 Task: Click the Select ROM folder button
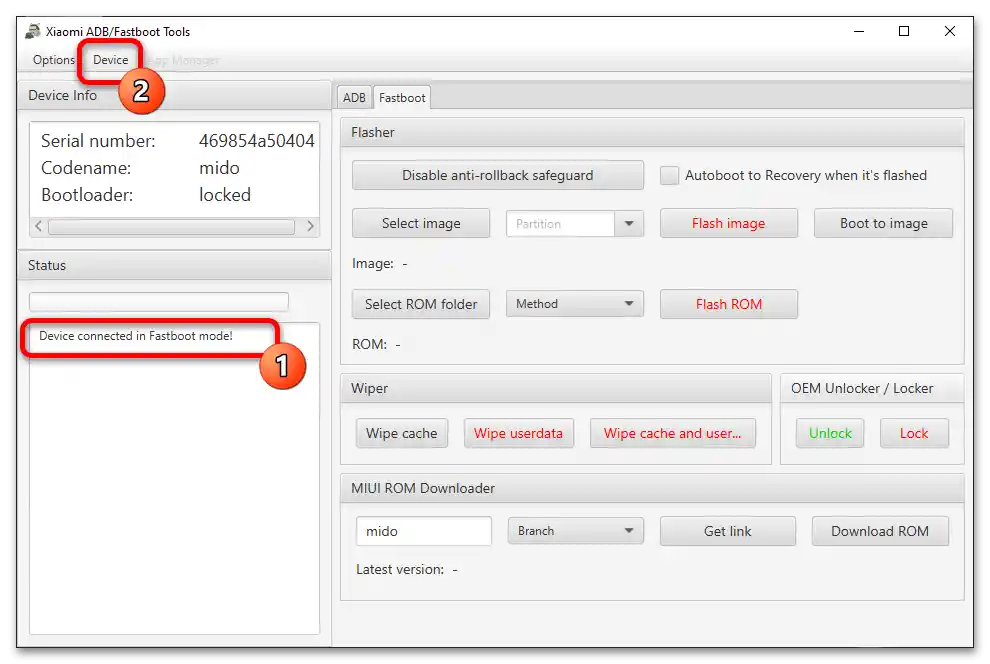point(421,304)
